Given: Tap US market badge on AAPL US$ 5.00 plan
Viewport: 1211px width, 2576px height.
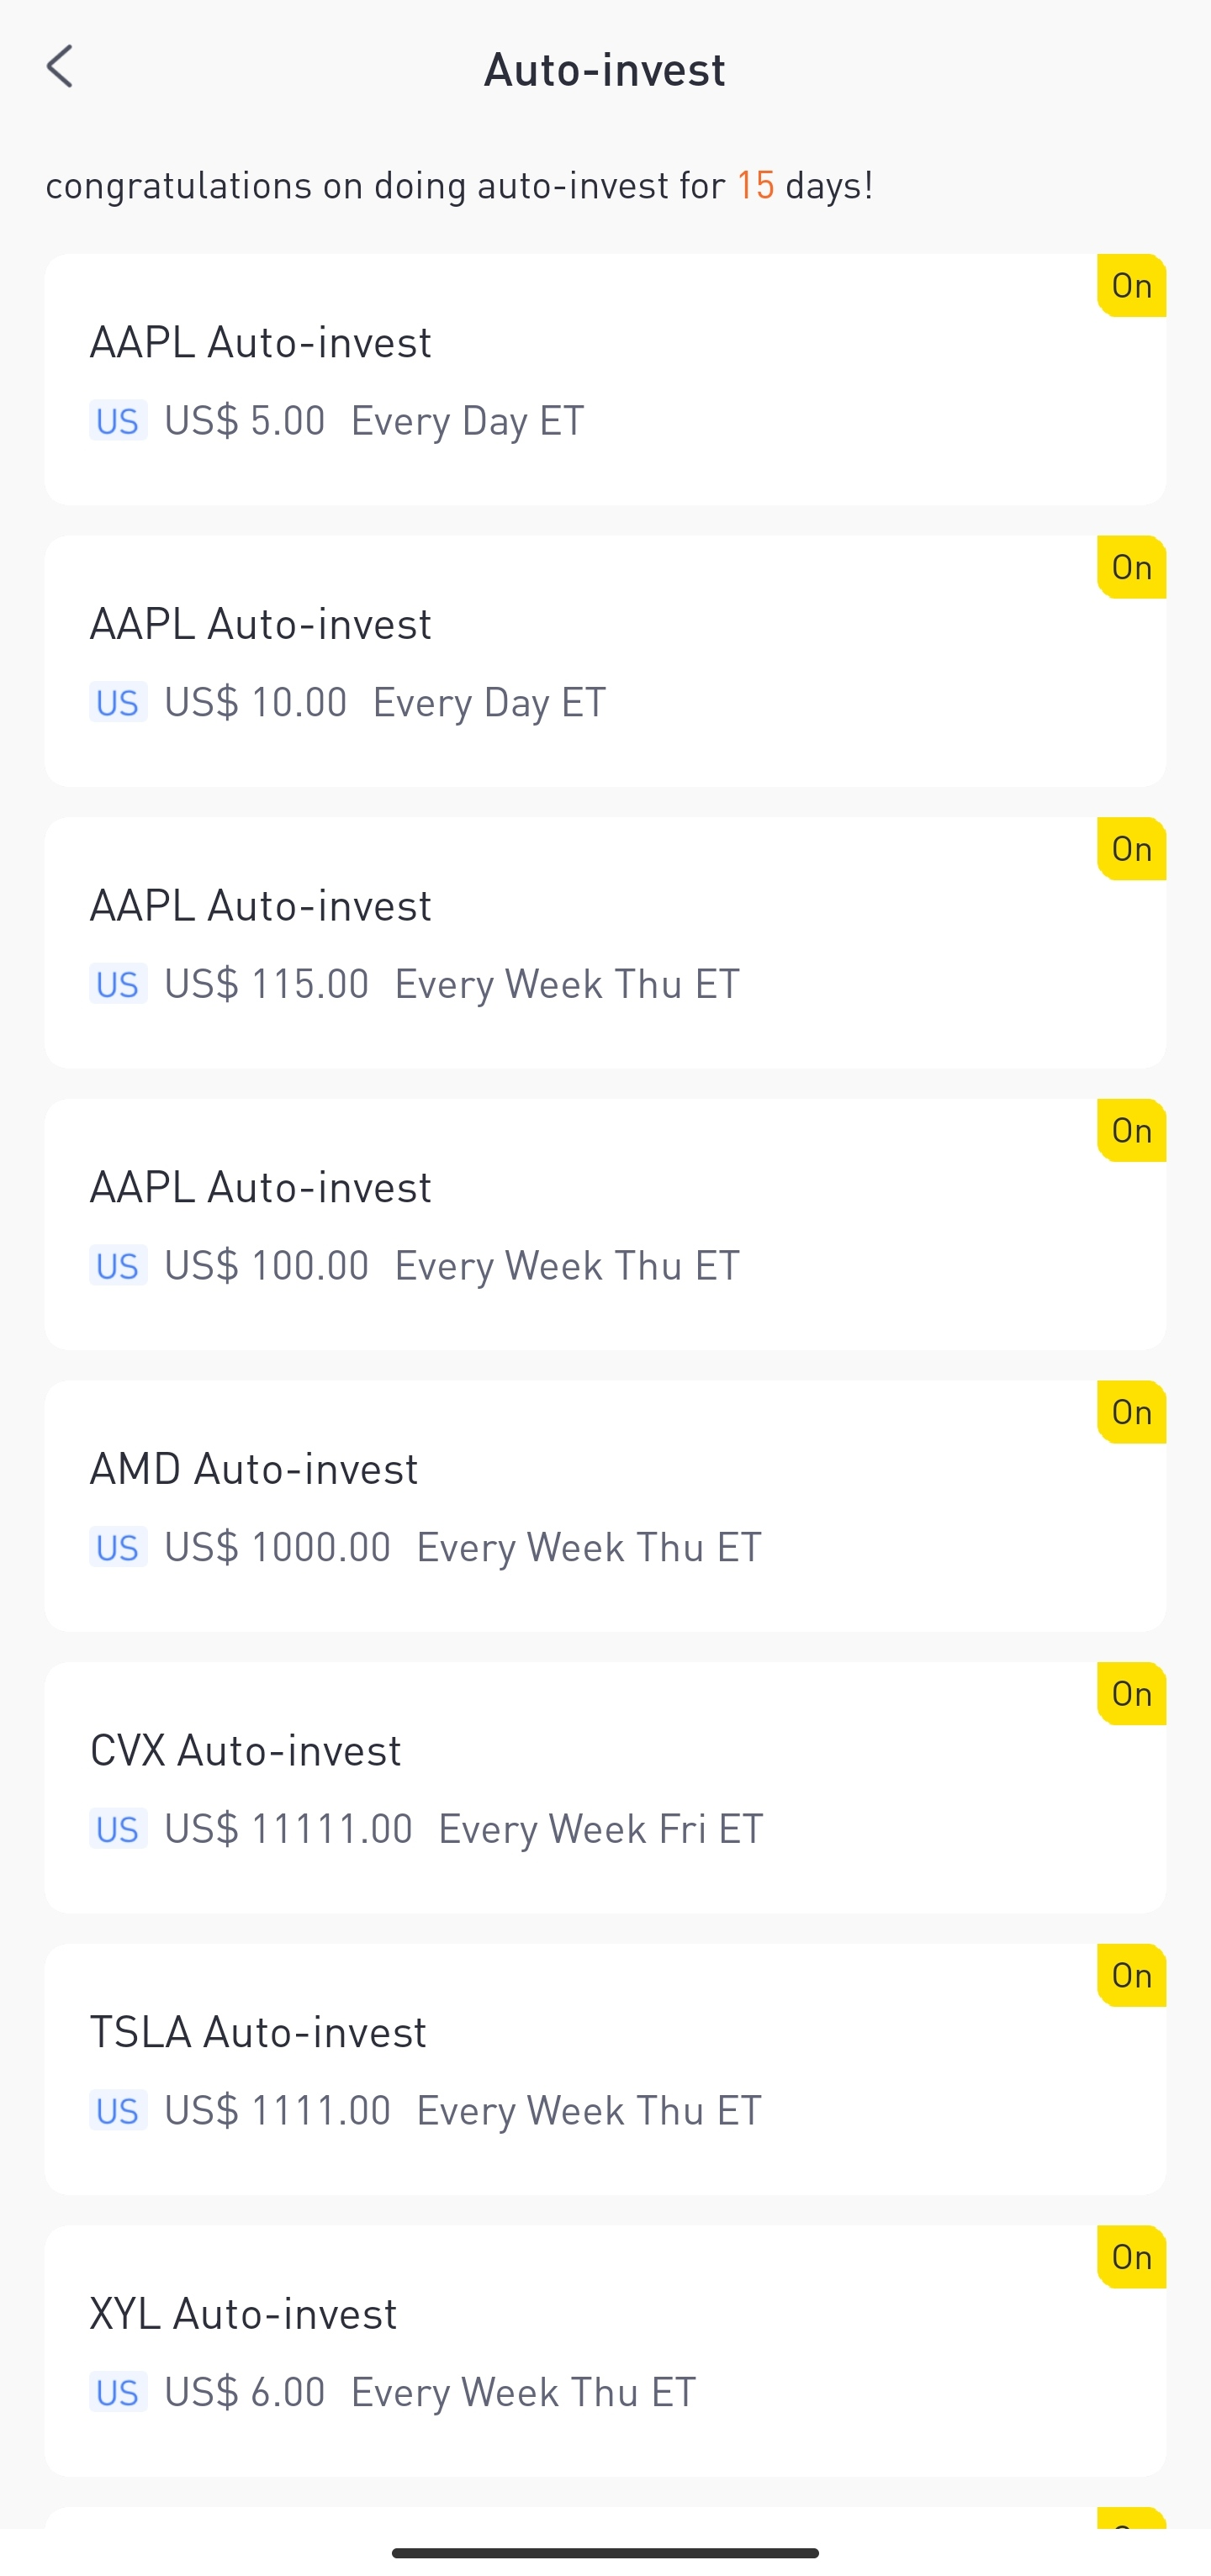Looking at the screenshot, I should (x=118, y=421).
